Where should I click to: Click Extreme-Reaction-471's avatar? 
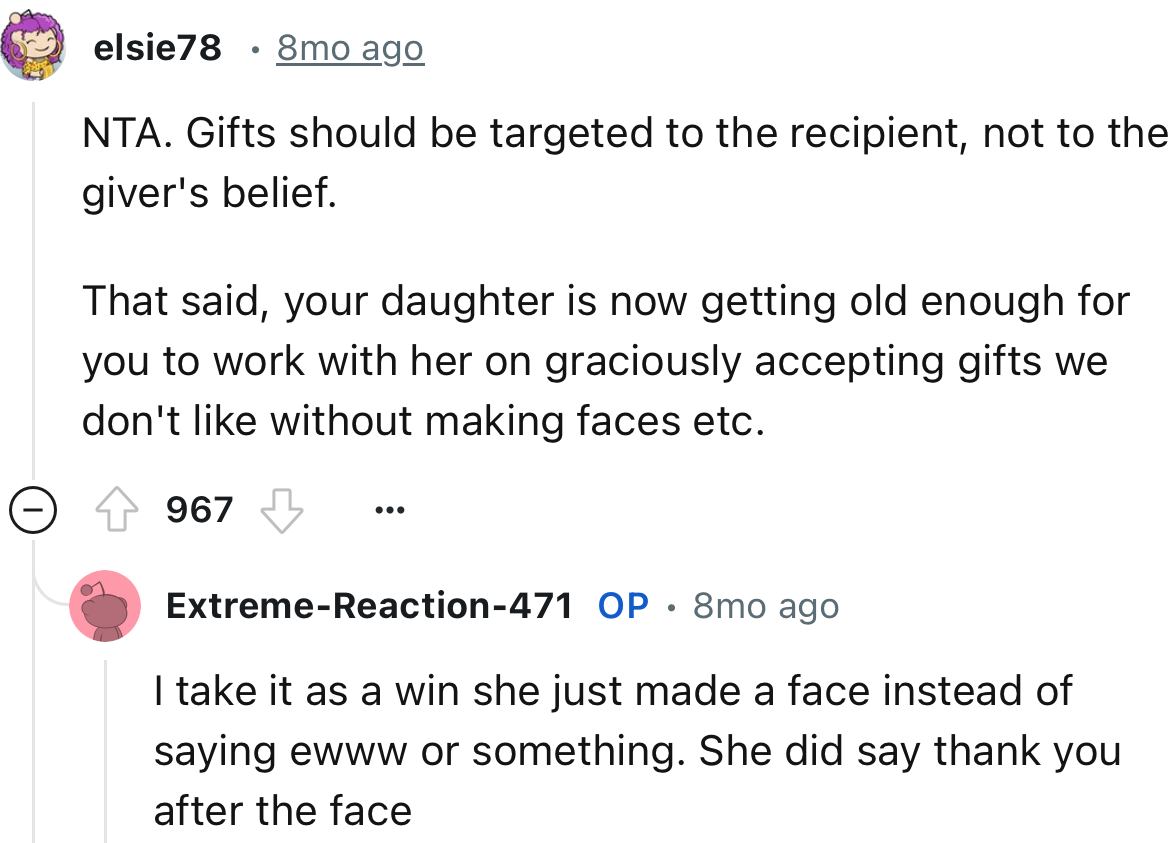pyautogui.click(x=105, y=605)
